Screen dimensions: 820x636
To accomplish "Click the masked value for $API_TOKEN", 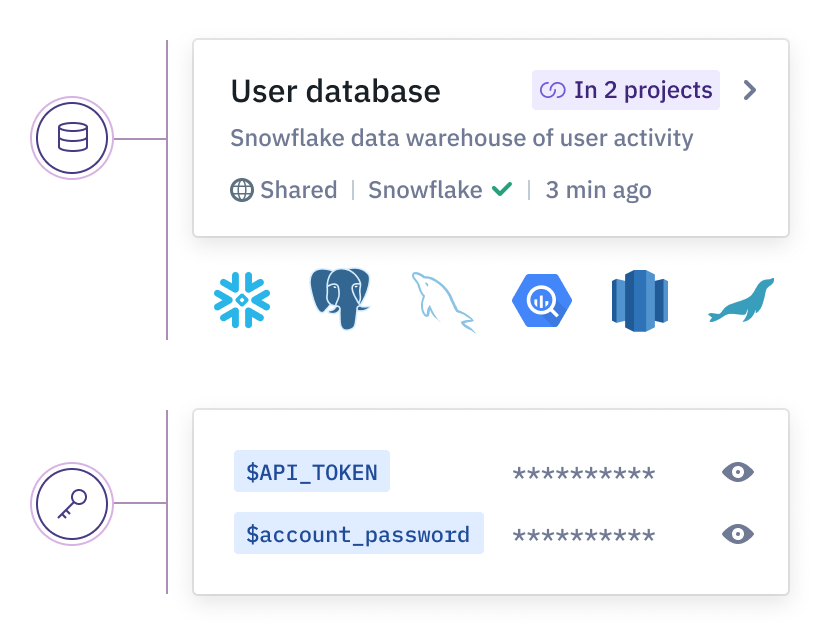I will 584,473.
